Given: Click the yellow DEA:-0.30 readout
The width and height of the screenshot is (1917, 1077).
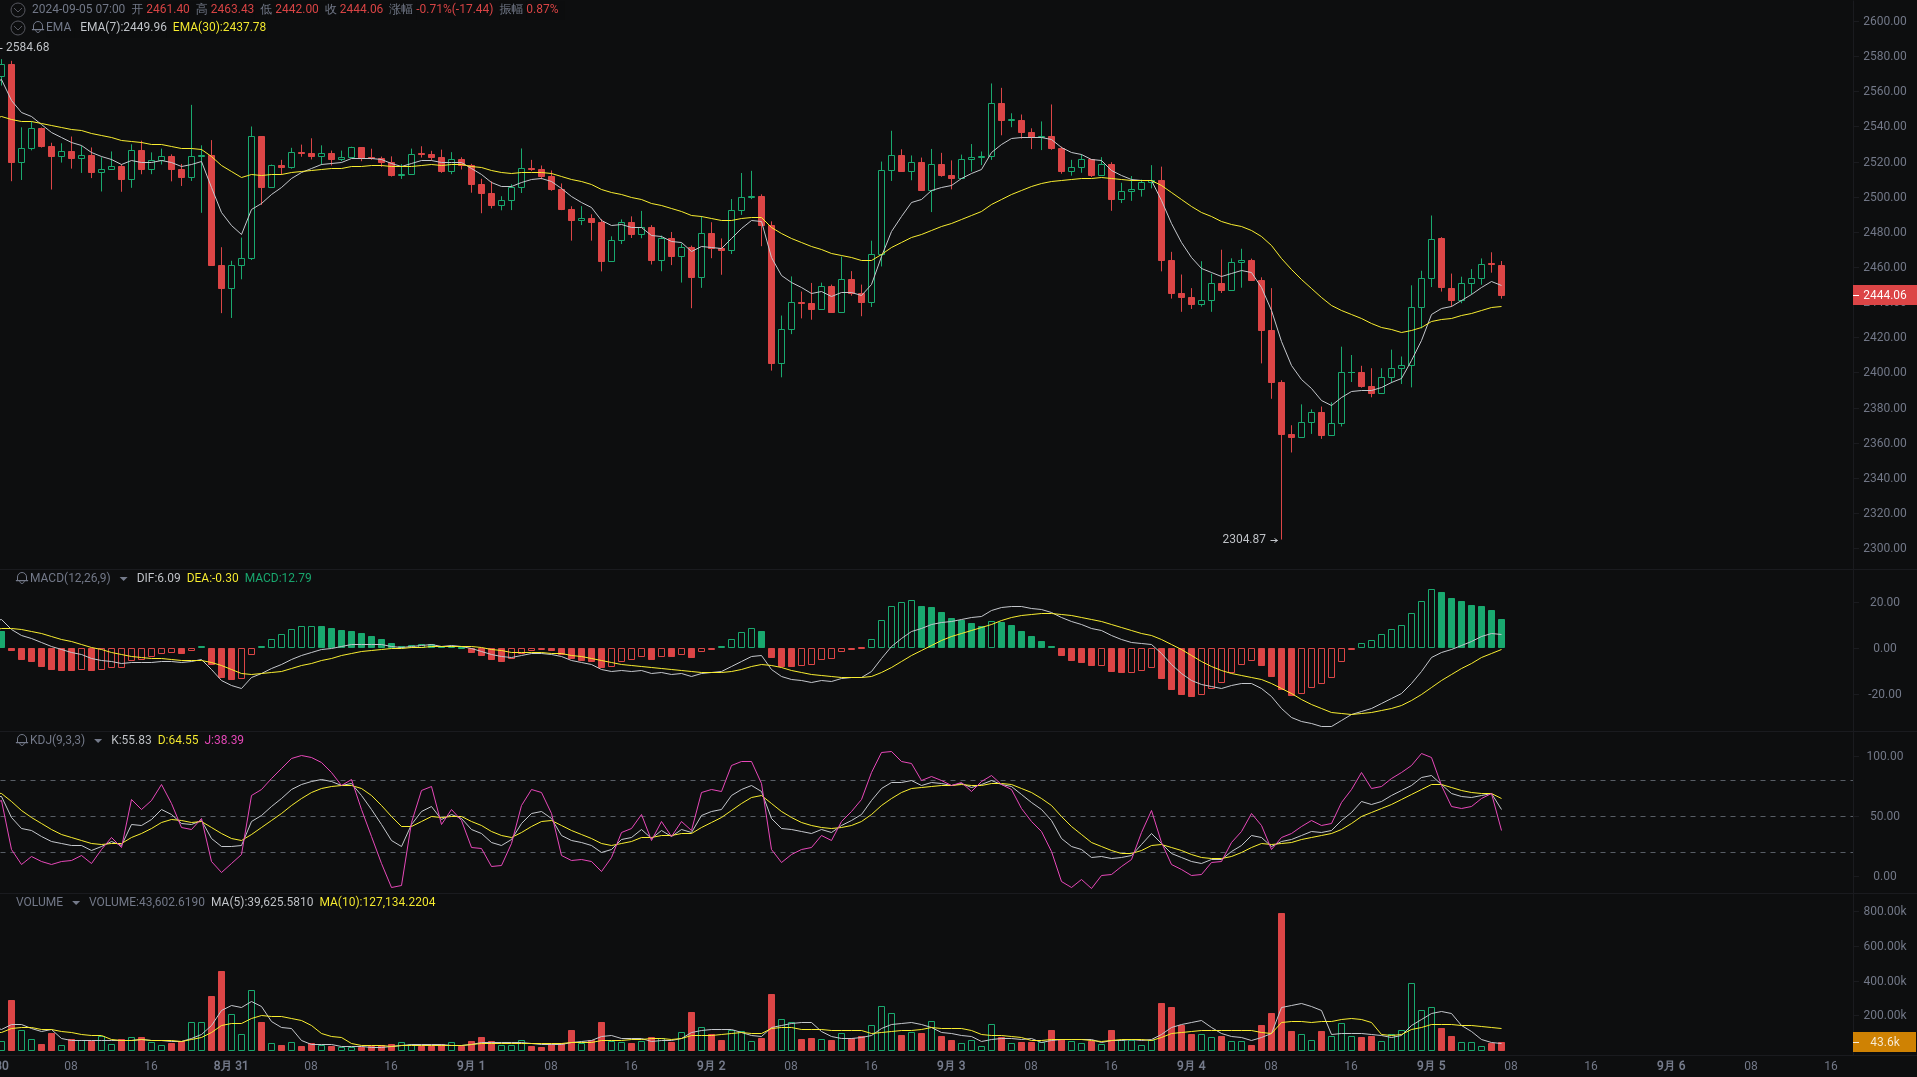Looking at the screenshot, I should [212, 578].
